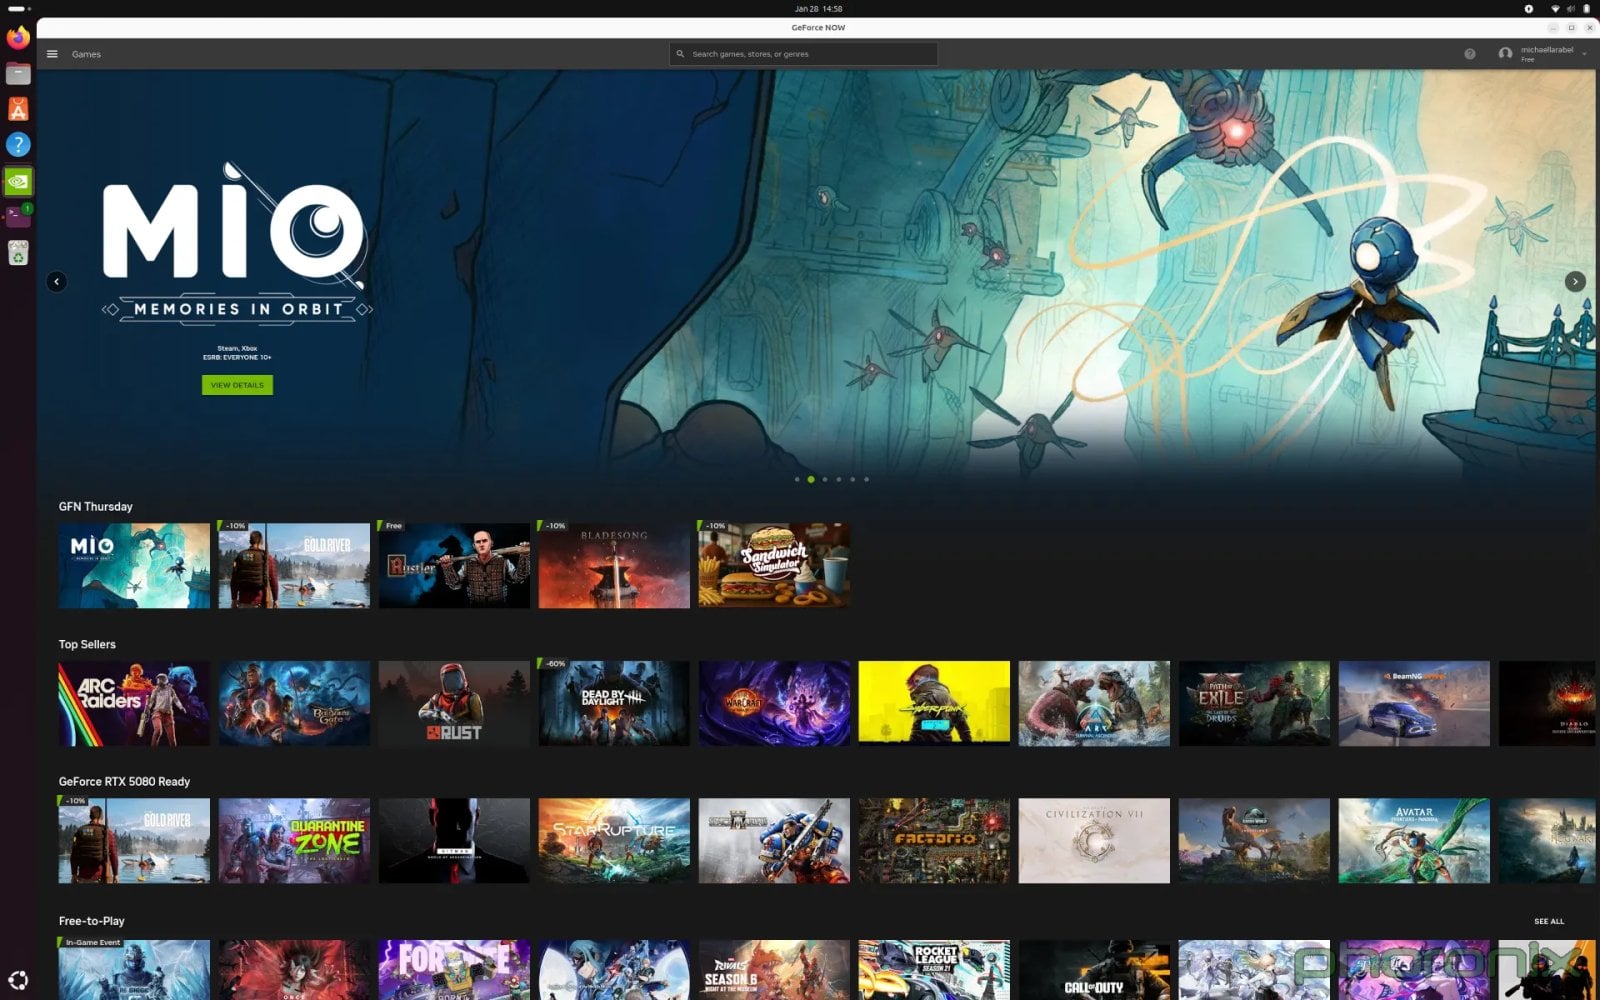
Task: Open the terminal app with the notification badge
Action: point(17,217)
